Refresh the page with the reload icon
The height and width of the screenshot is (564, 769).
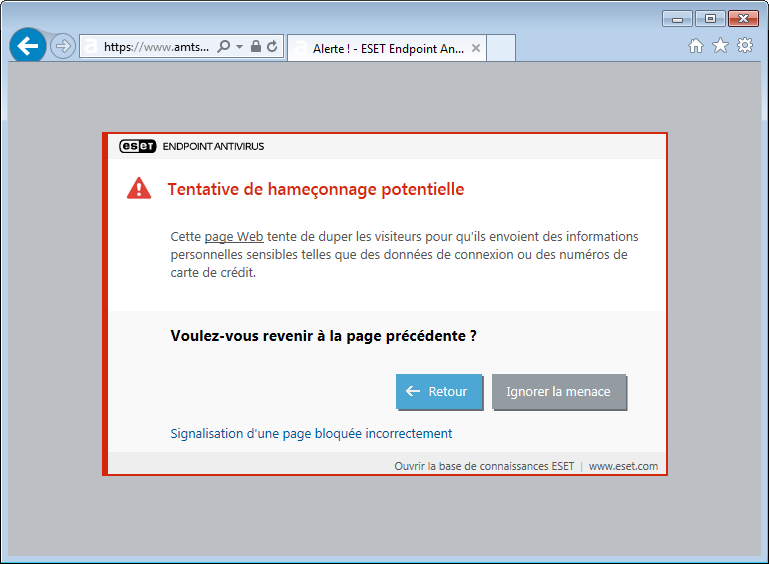(x=272, y=46)
